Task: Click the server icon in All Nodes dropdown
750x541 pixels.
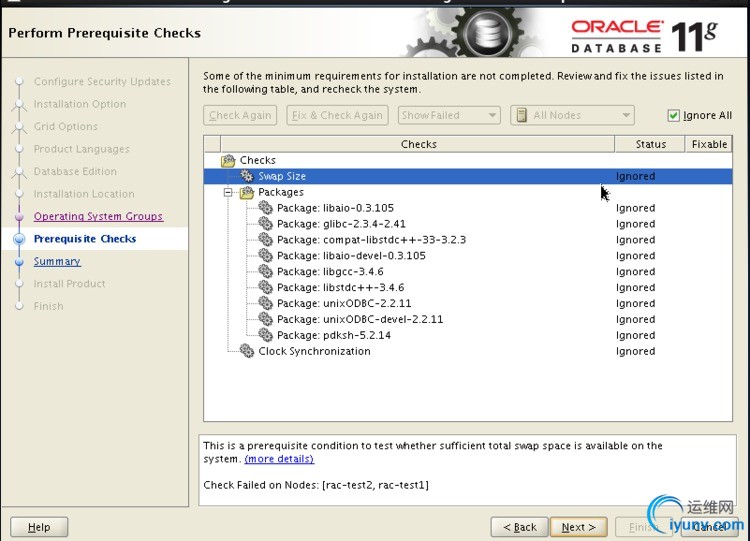Action: (x=522, y=115)
